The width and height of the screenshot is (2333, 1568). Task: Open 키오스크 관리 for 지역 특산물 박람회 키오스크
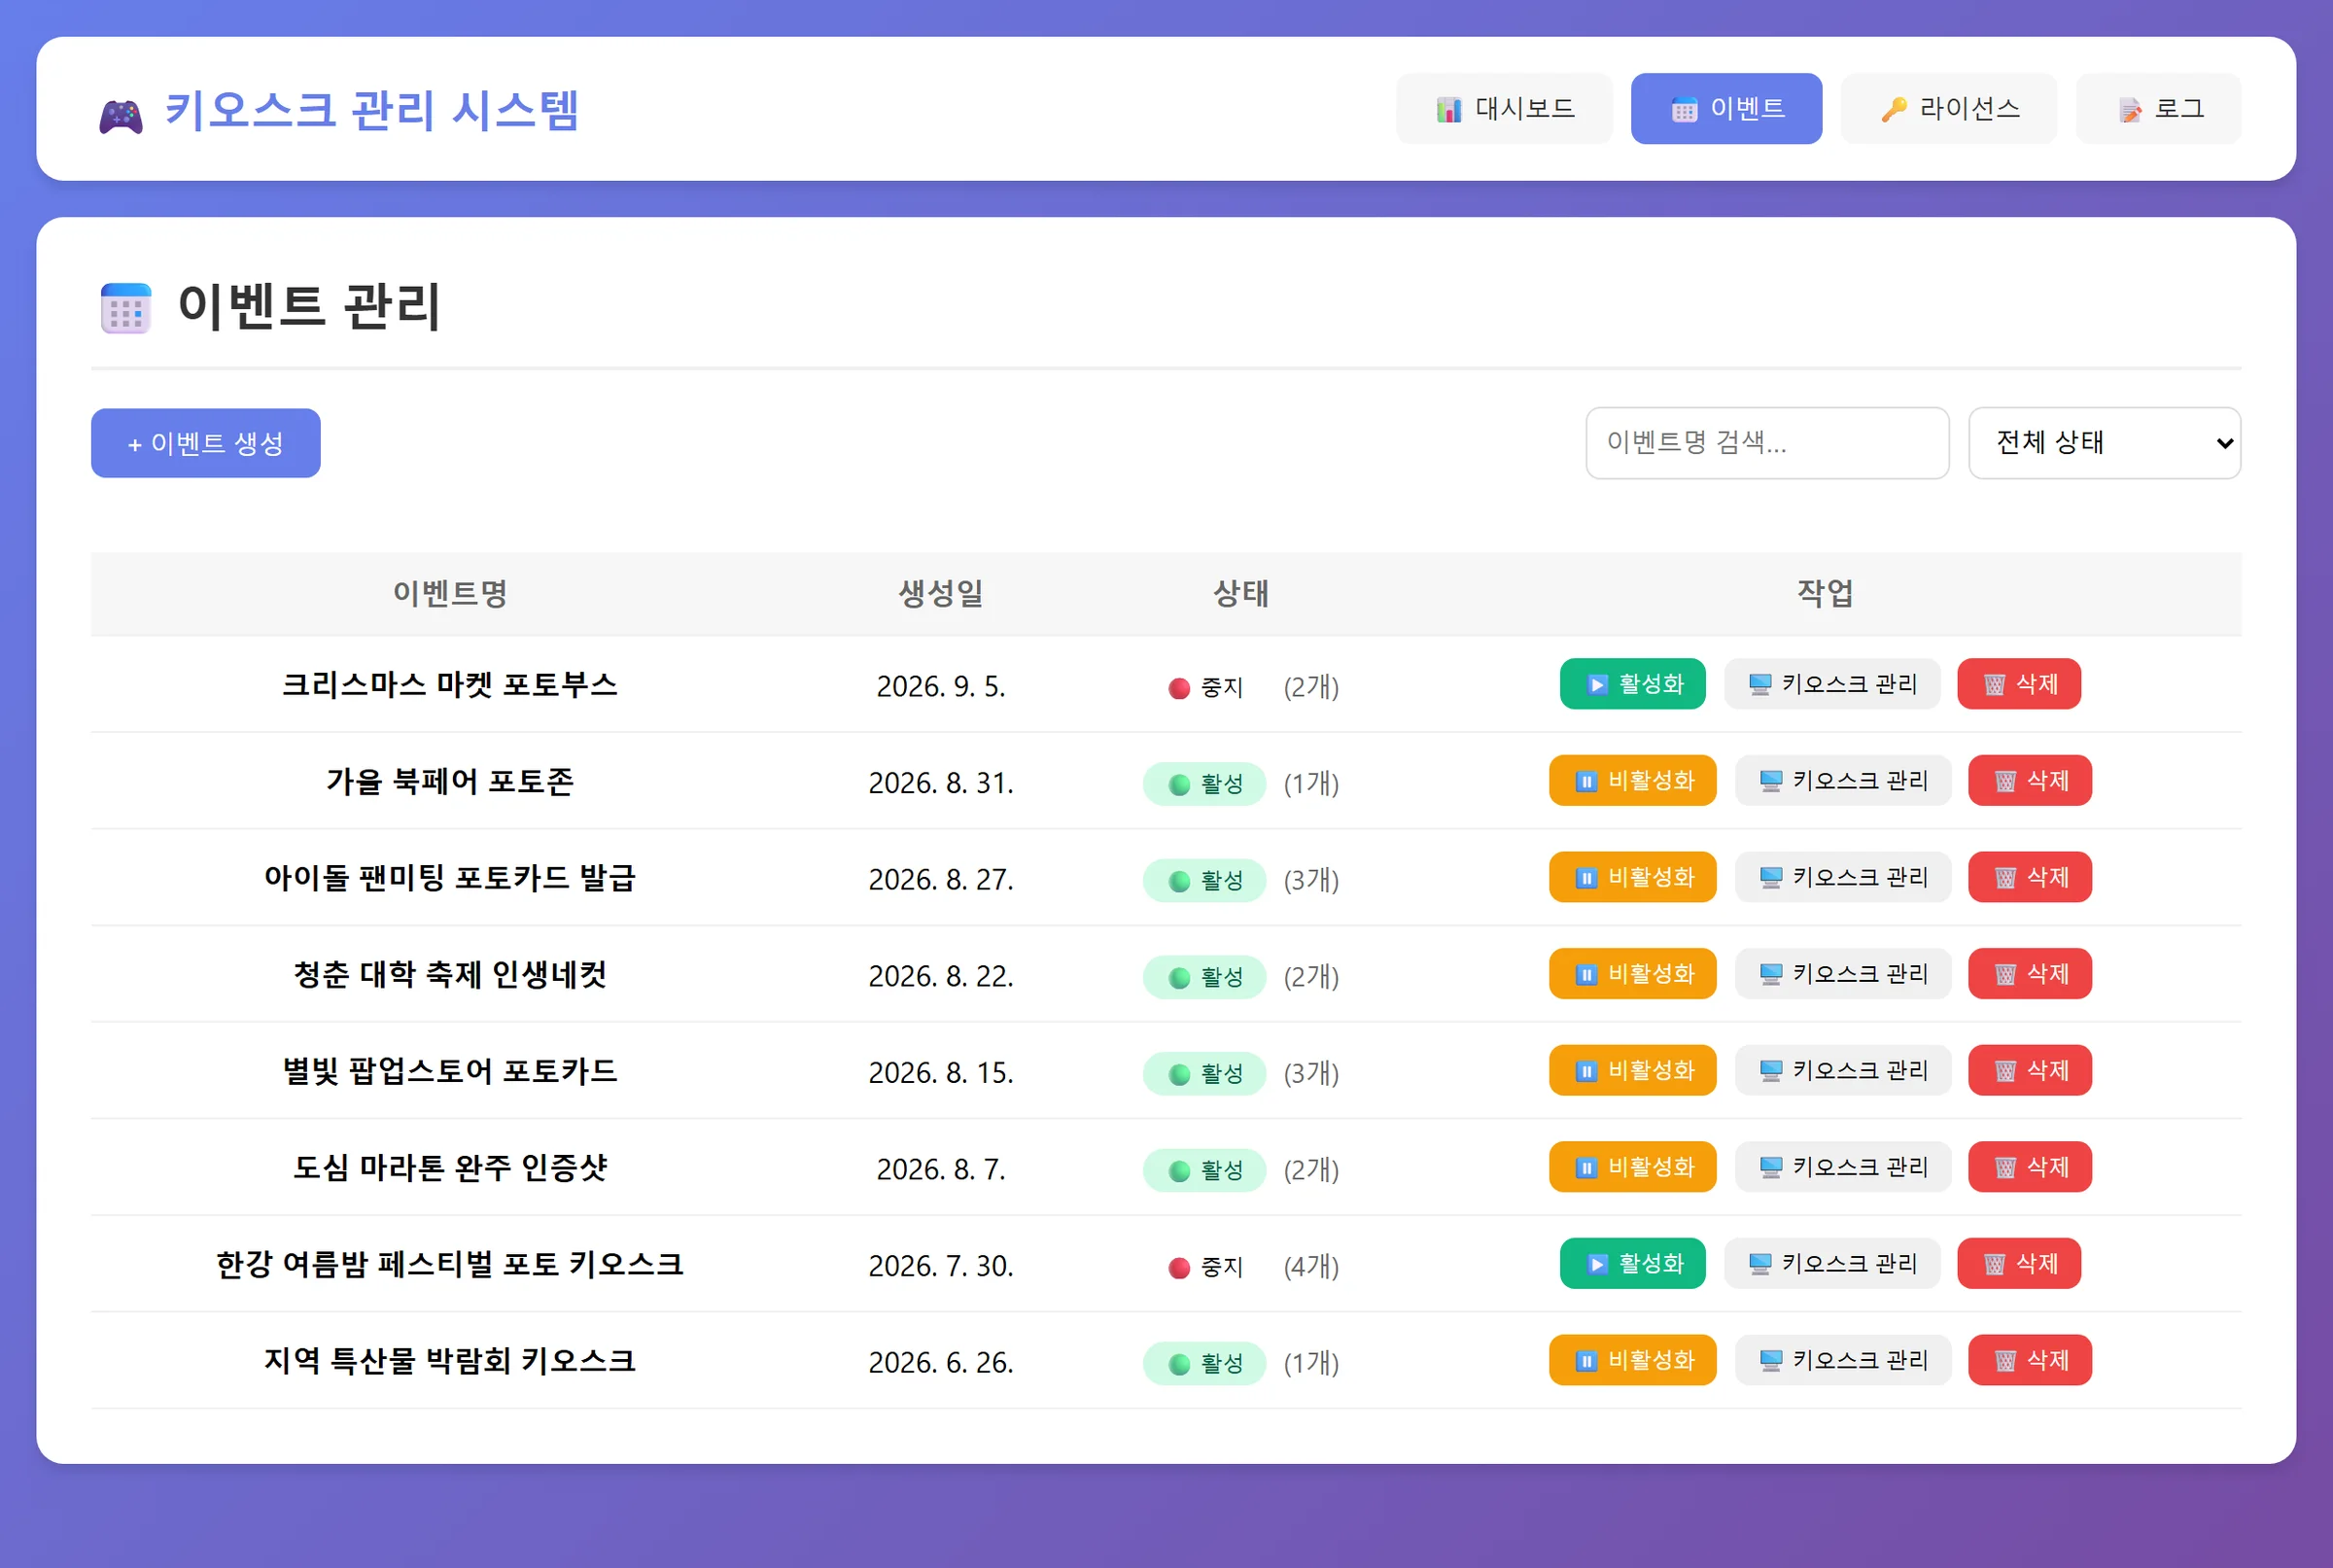[x=1843, y=1361]
